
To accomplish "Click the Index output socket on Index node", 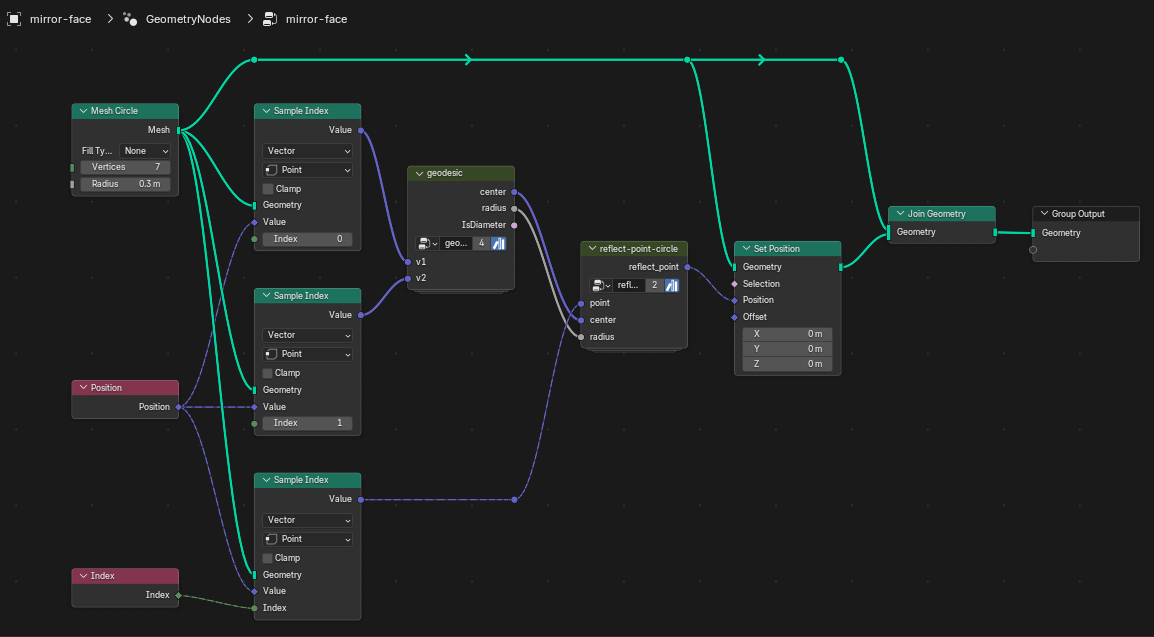I will coord(179,595).
